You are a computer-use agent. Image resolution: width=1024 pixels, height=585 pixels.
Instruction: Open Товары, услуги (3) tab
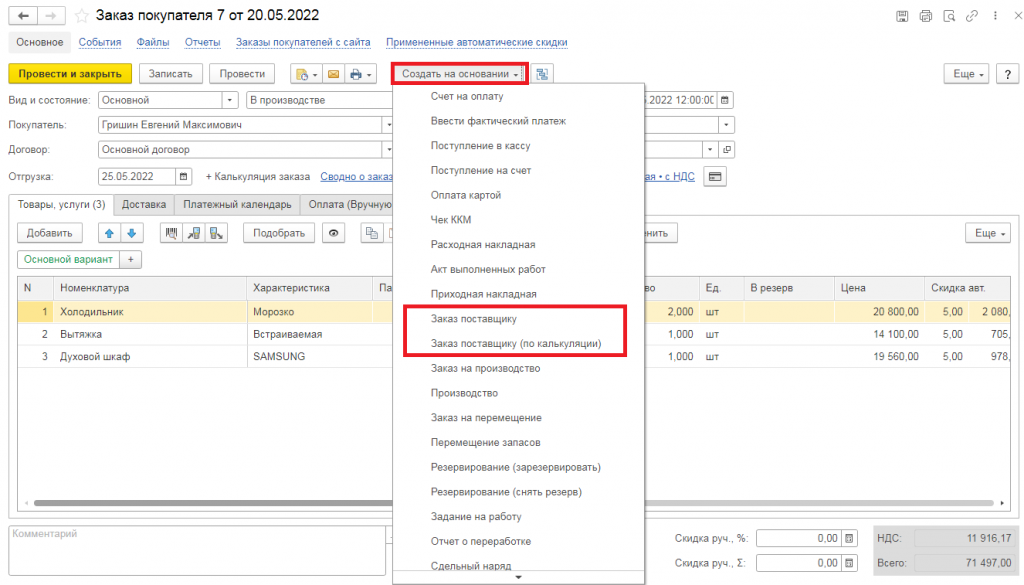pyautogui.click(x=61, y=204)
